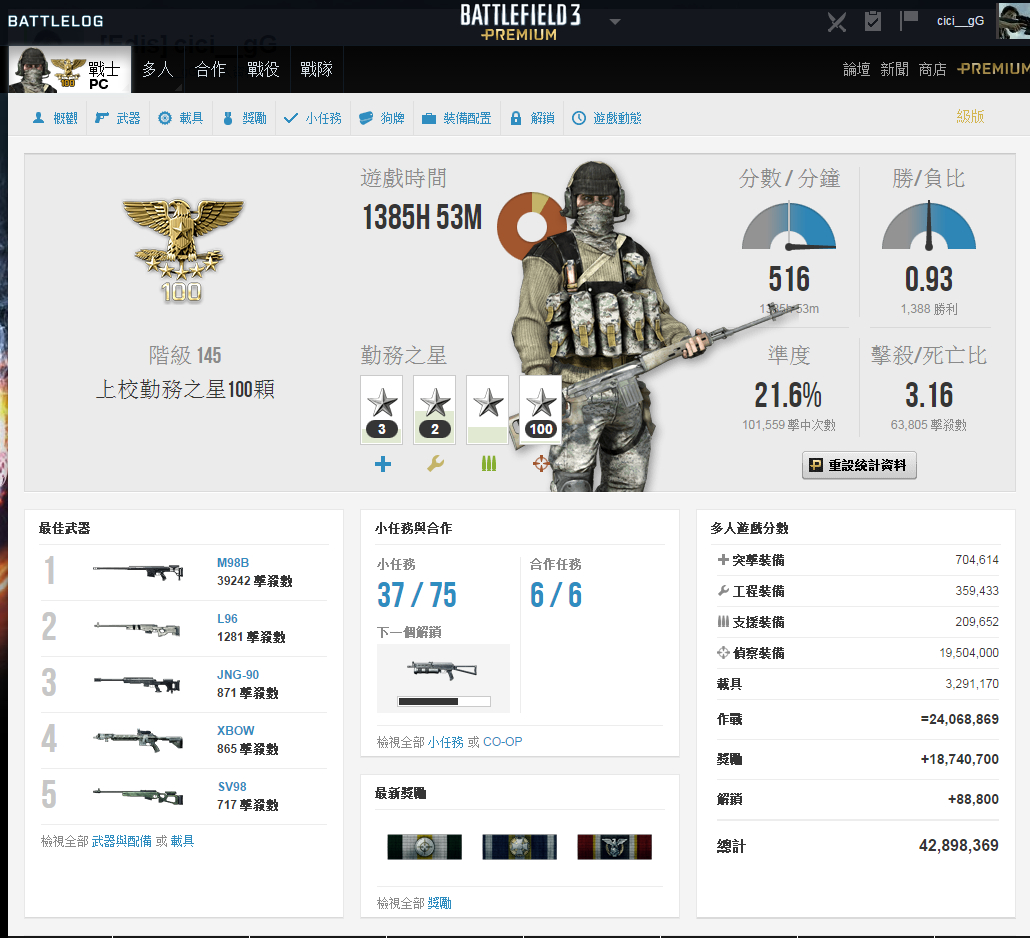
Task: Switch to 概觀 overview tab
Action: tap(55, 118)
